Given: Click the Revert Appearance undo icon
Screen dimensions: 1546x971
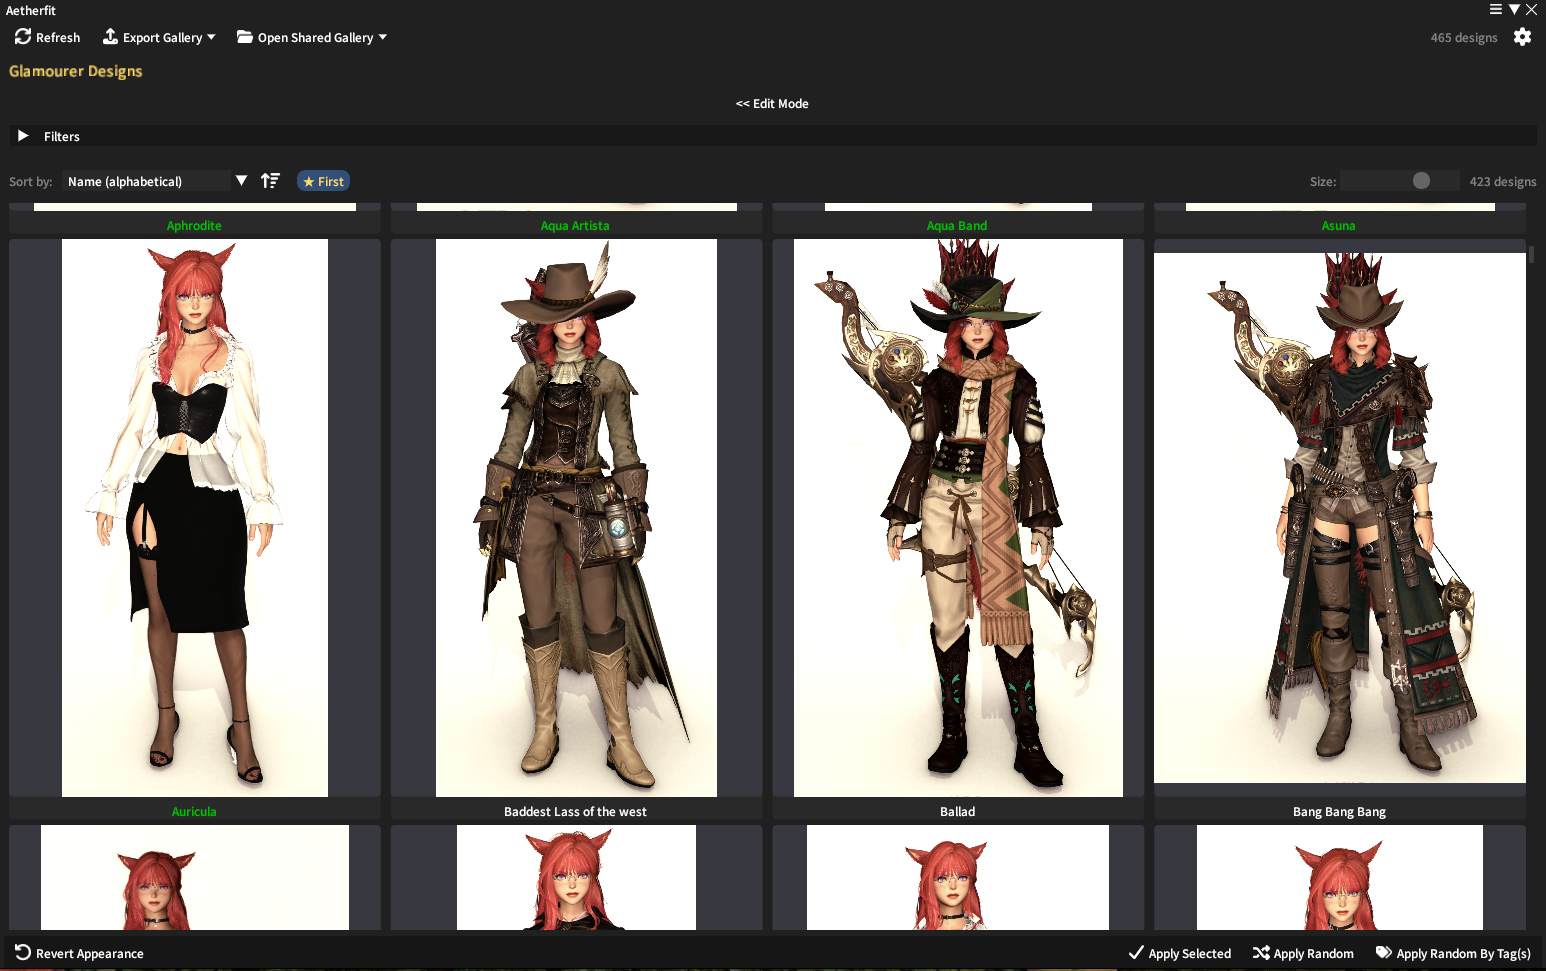Looking at the screenshot, I should pos(23,952).
